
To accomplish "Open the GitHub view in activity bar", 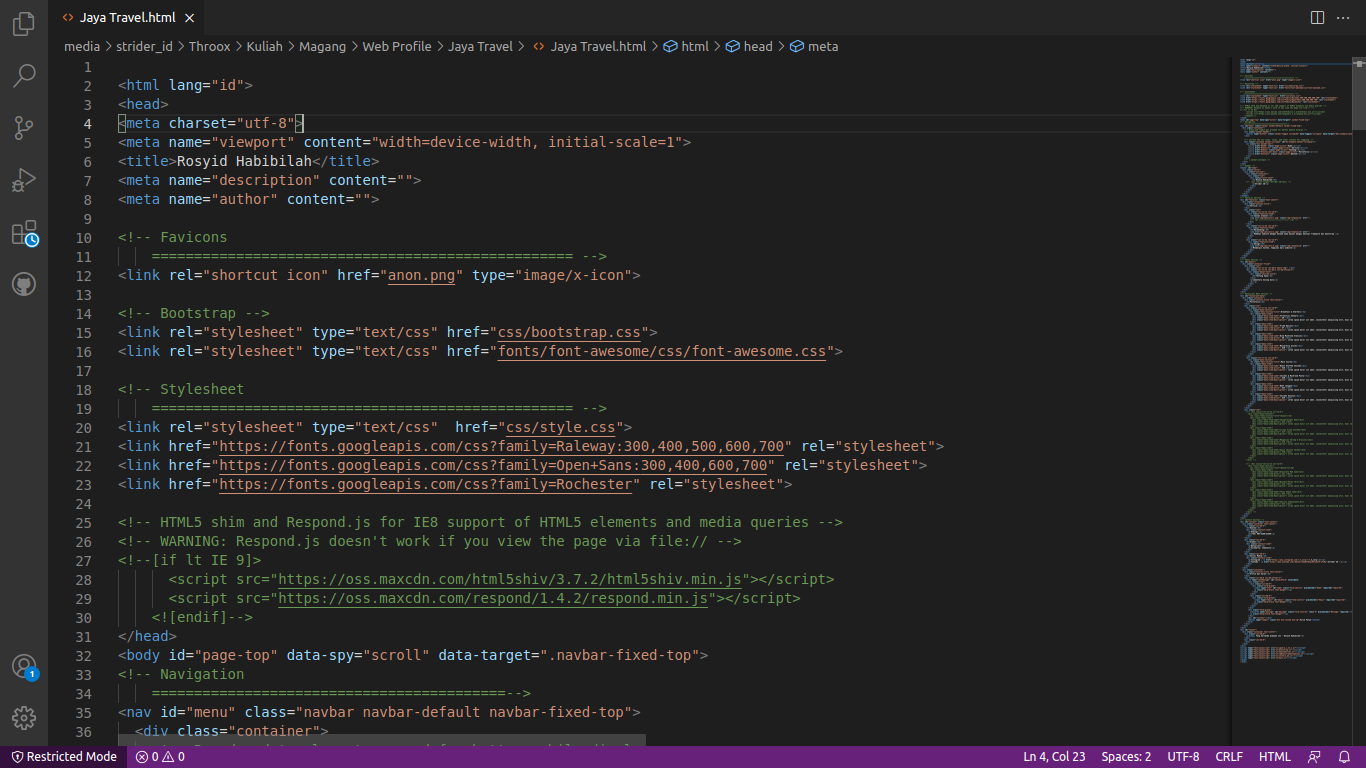I will (24, 285).
